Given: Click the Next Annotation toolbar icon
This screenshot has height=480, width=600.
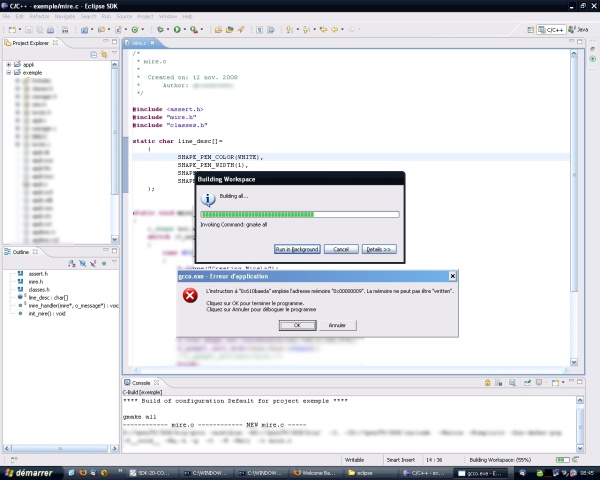Looking at the screenshot, I should (289, 29).
